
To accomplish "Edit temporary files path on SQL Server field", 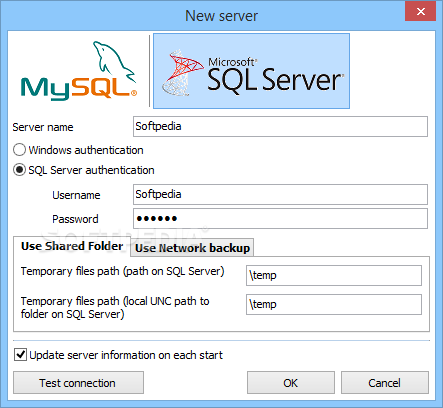I will click(x=334, y=275).
